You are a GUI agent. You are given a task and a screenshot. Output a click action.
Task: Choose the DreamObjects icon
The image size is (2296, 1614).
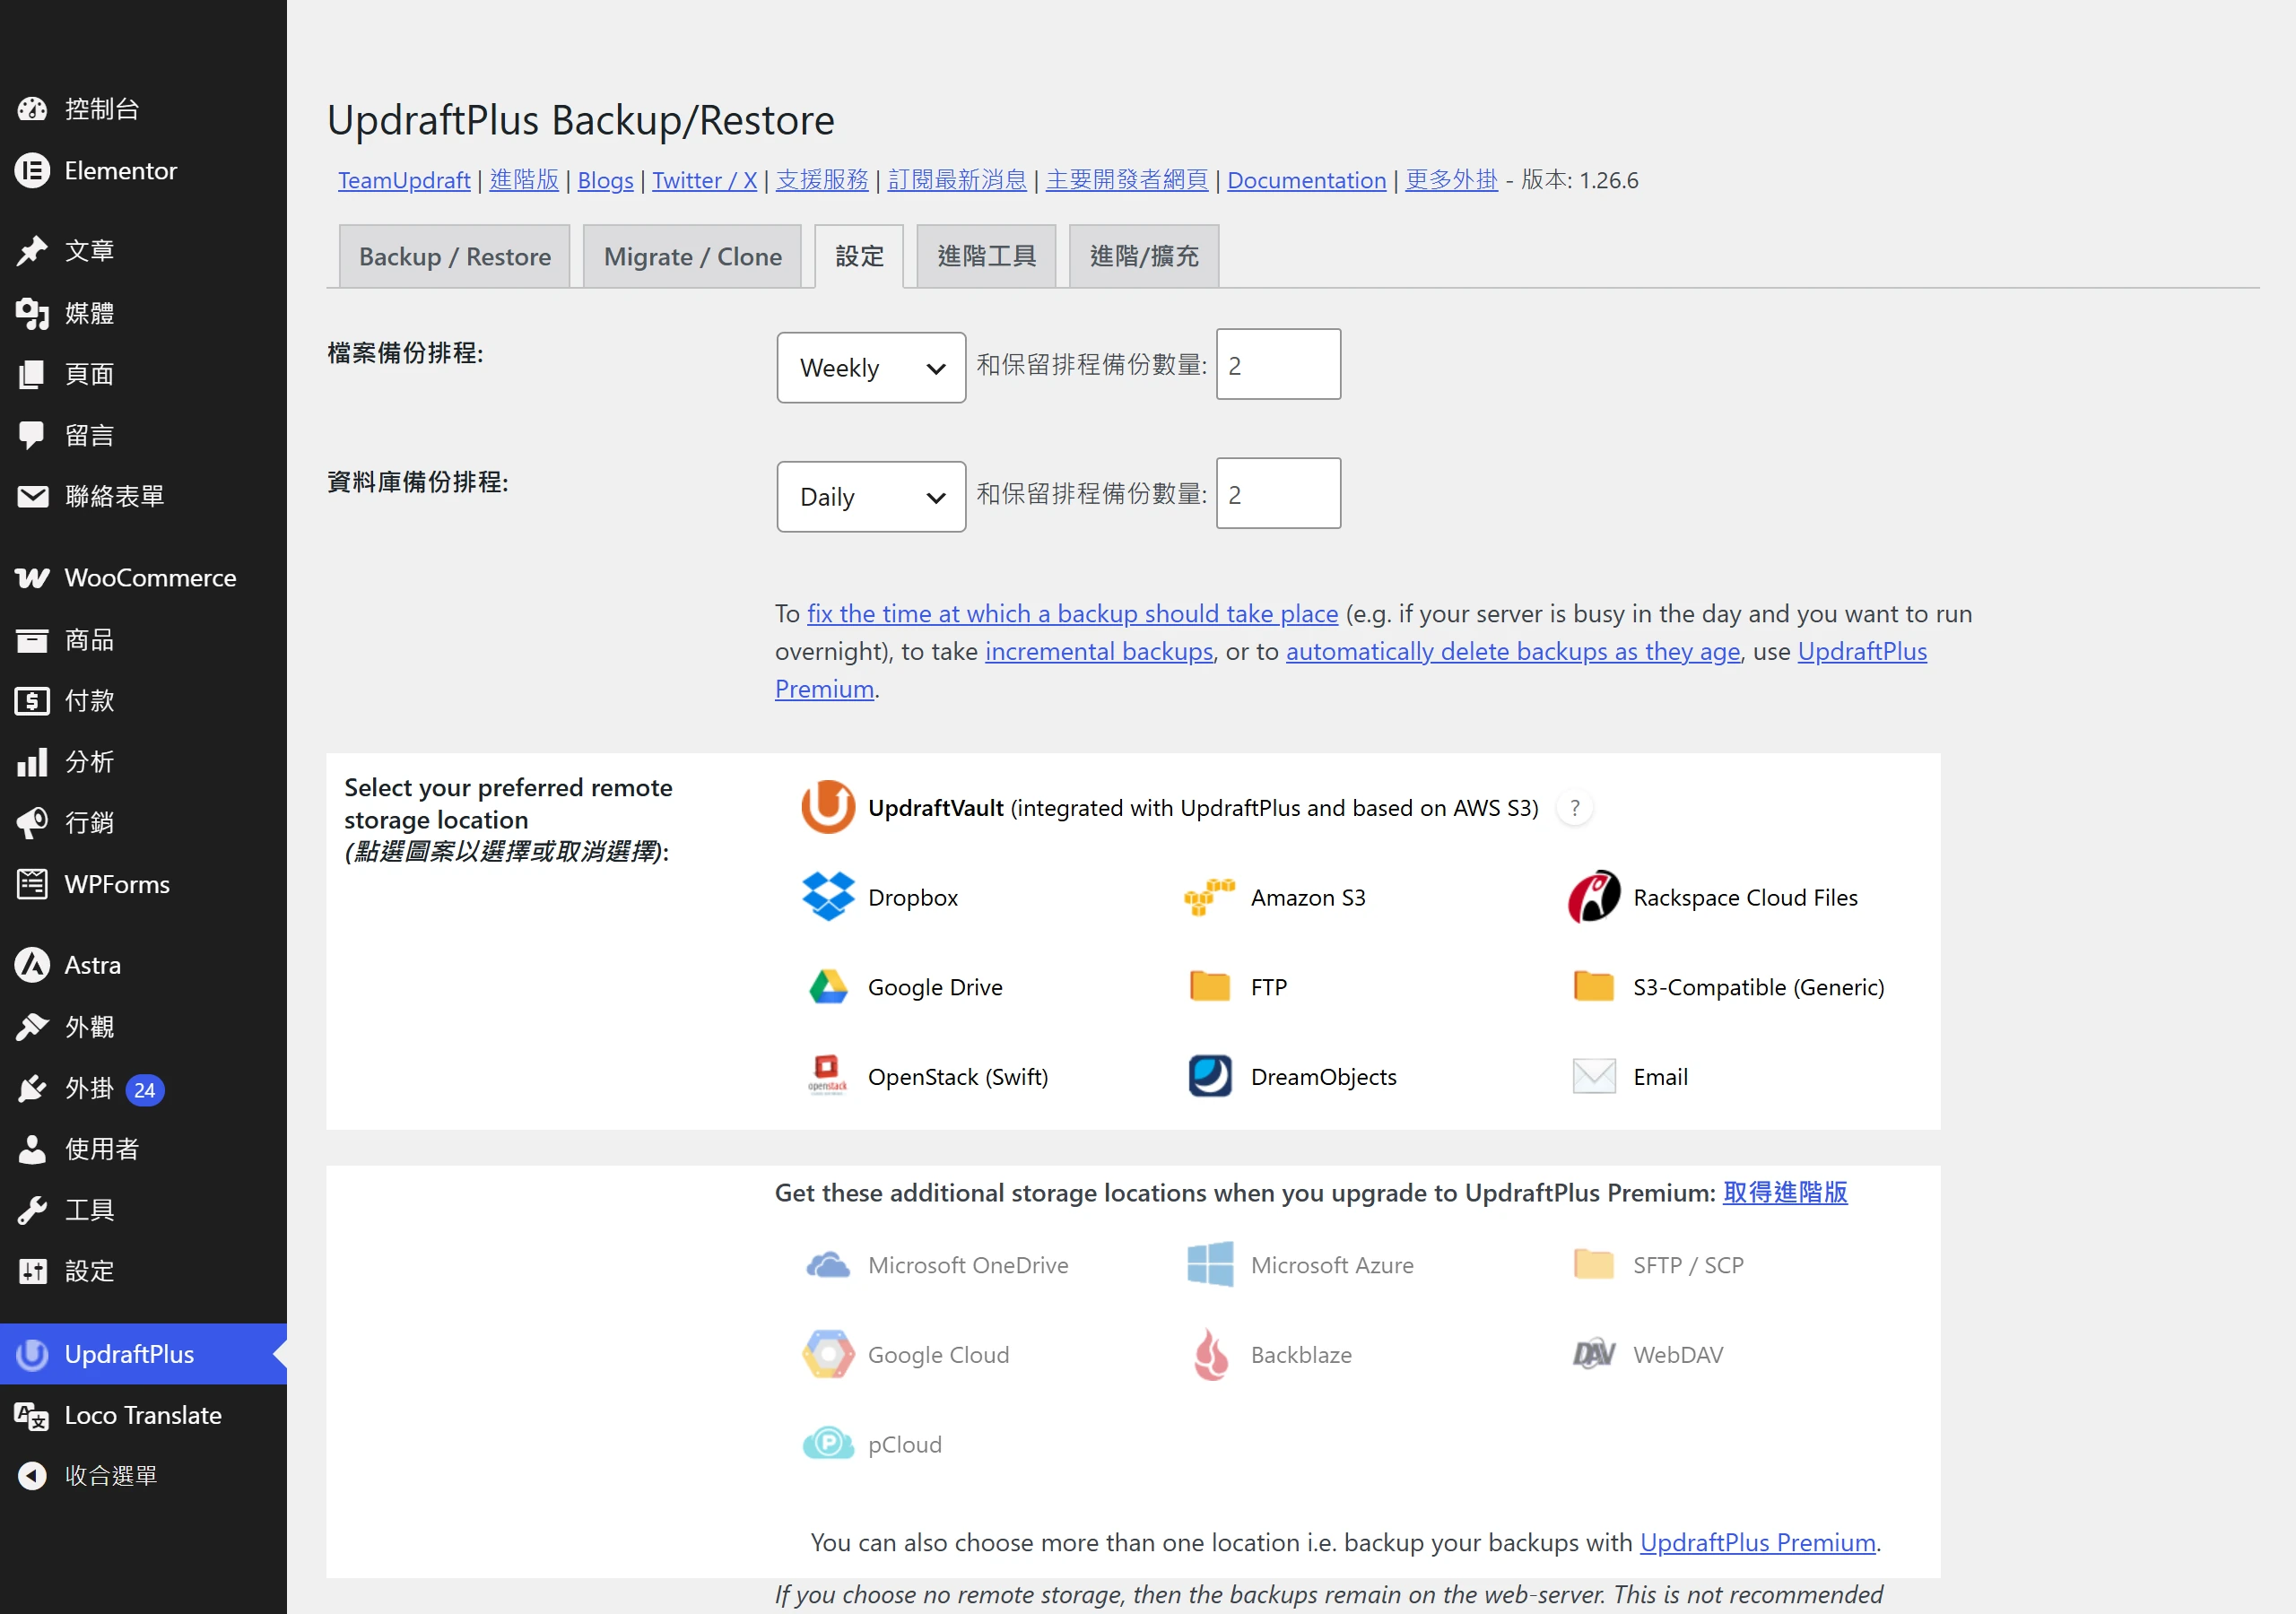tap(1210, 1076)
